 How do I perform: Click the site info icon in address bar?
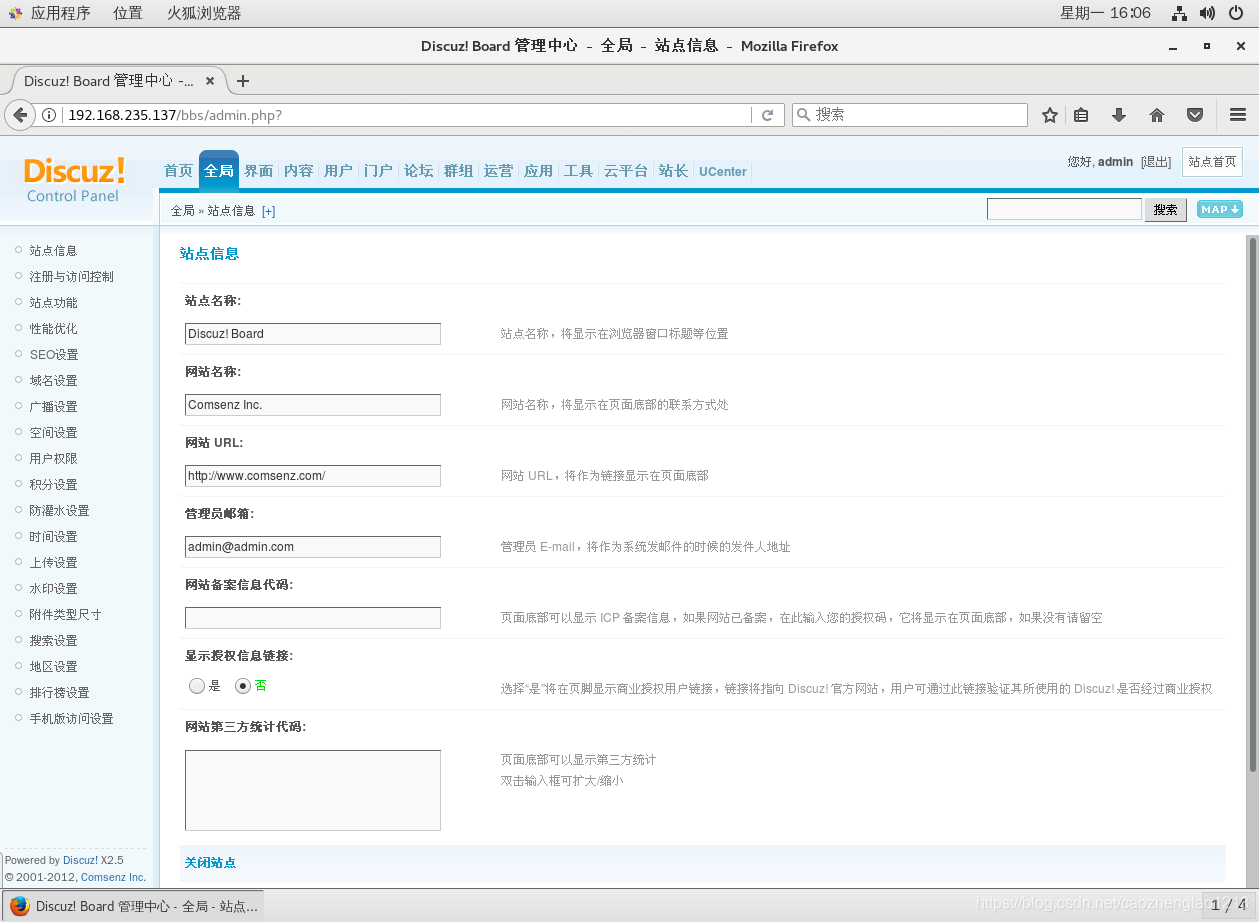[x=49, y=115]
